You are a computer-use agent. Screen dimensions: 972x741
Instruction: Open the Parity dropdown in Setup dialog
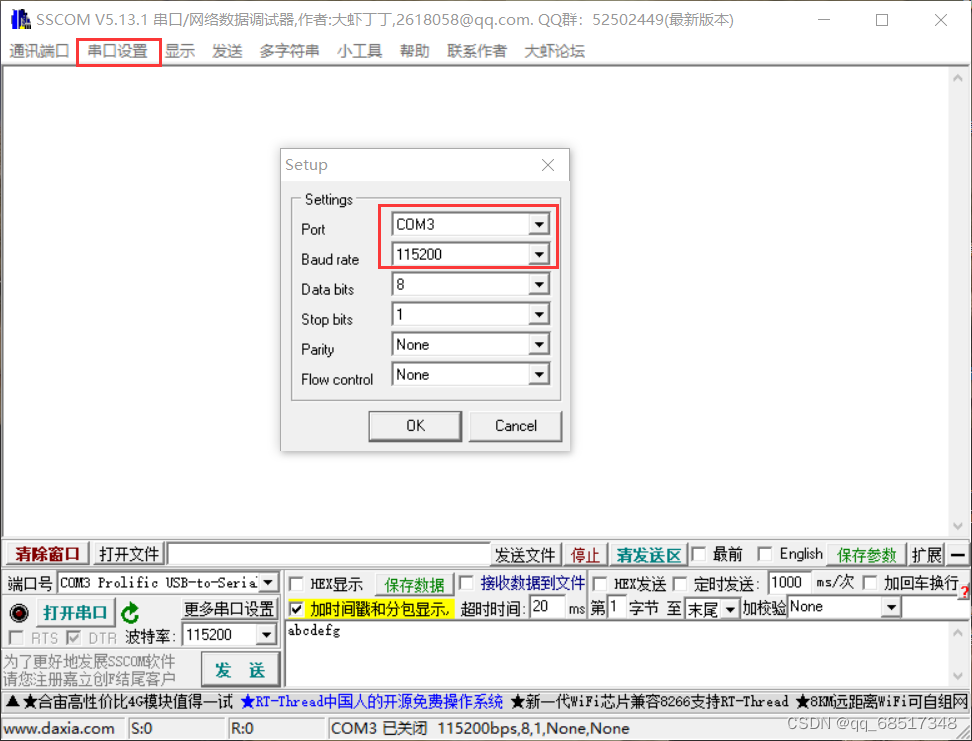click(540, 344)
